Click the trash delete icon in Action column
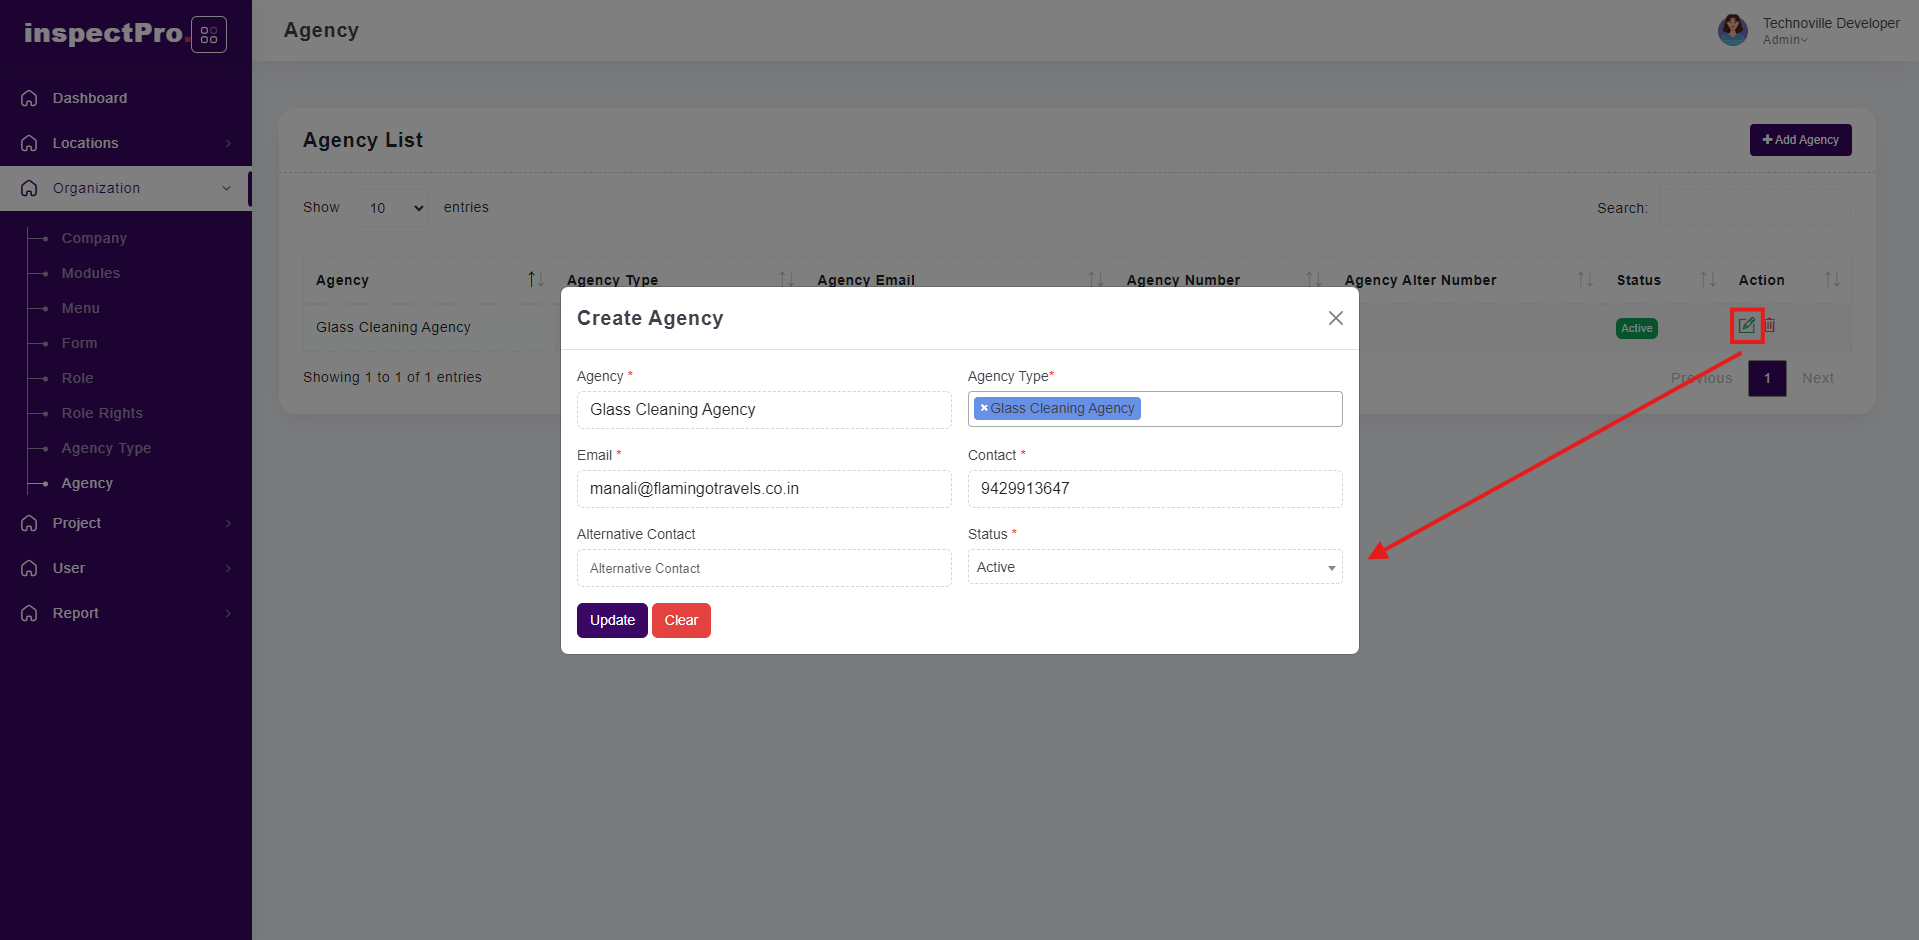The image size is (1919, 940). 1770,325
